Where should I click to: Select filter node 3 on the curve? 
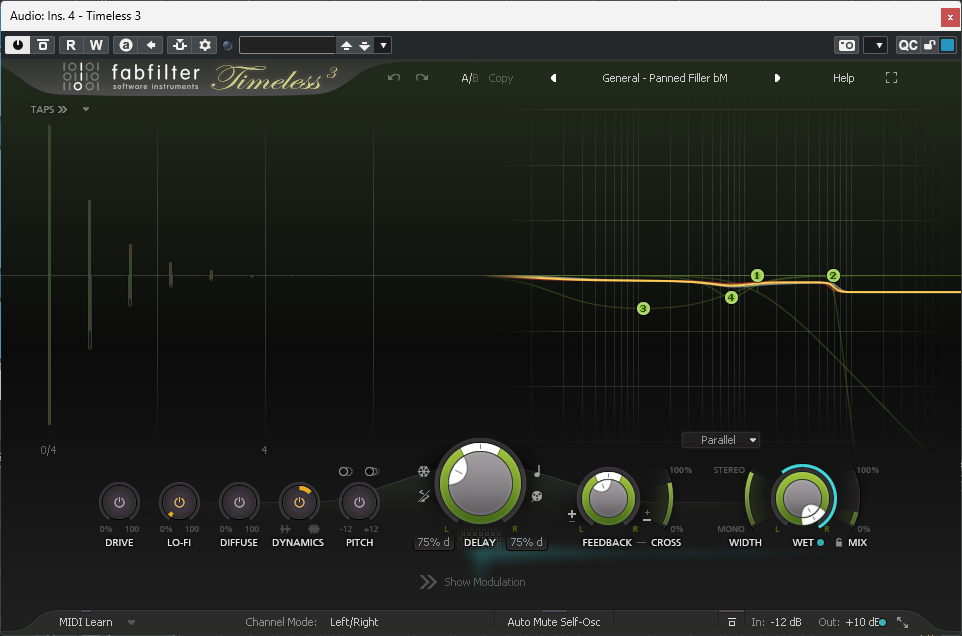643,309
